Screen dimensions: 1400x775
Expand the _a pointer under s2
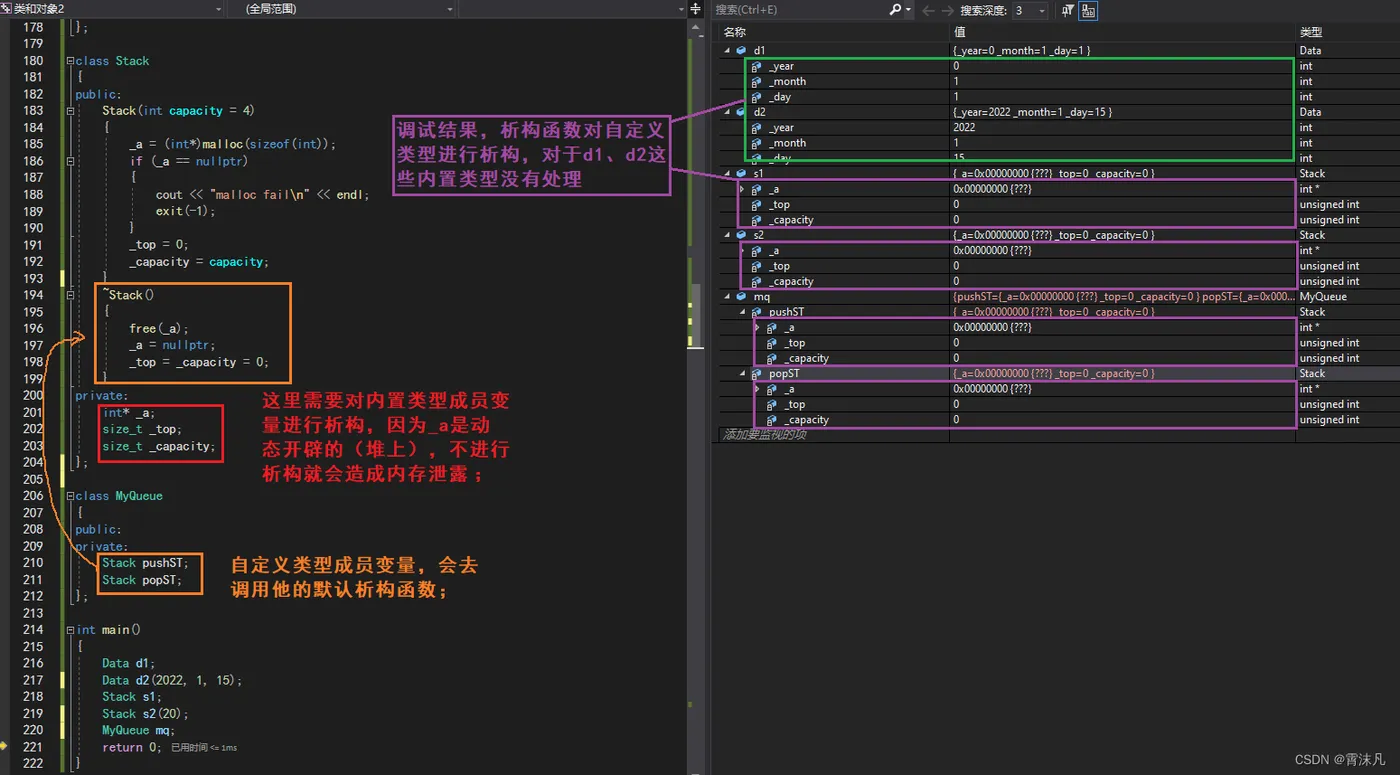point(743,251)
